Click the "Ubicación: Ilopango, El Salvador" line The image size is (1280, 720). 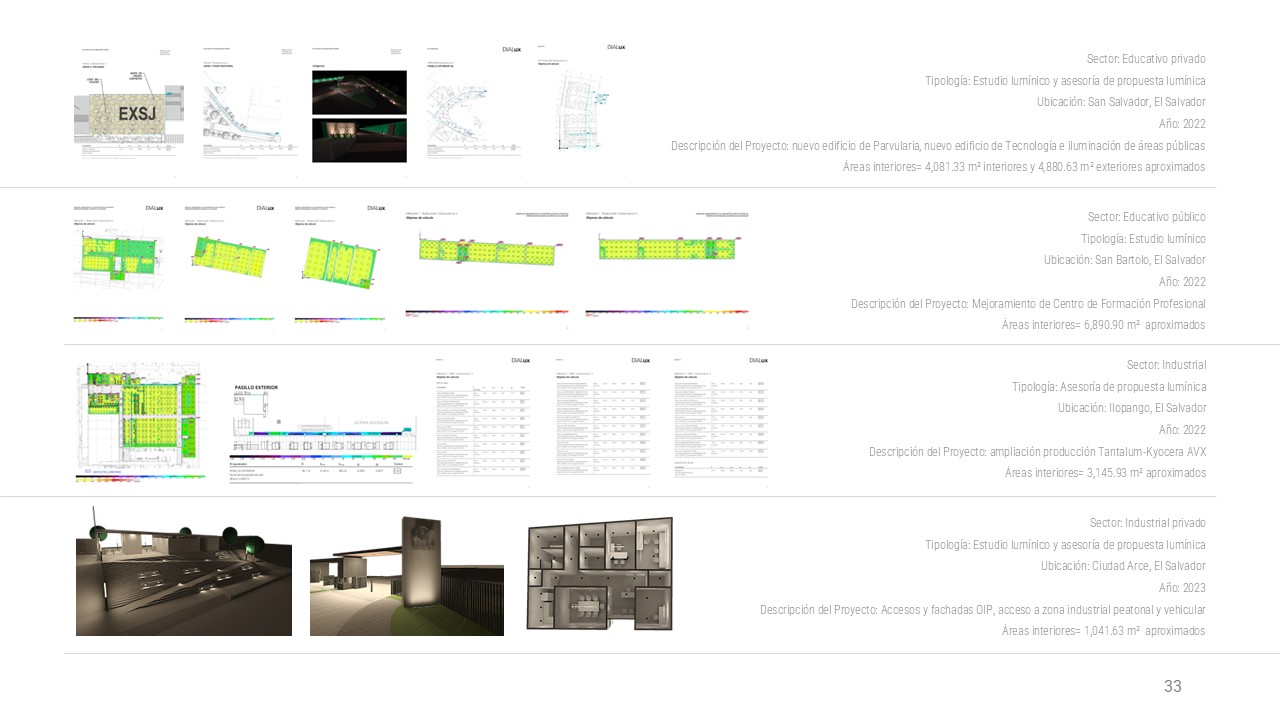(1131, 408)
